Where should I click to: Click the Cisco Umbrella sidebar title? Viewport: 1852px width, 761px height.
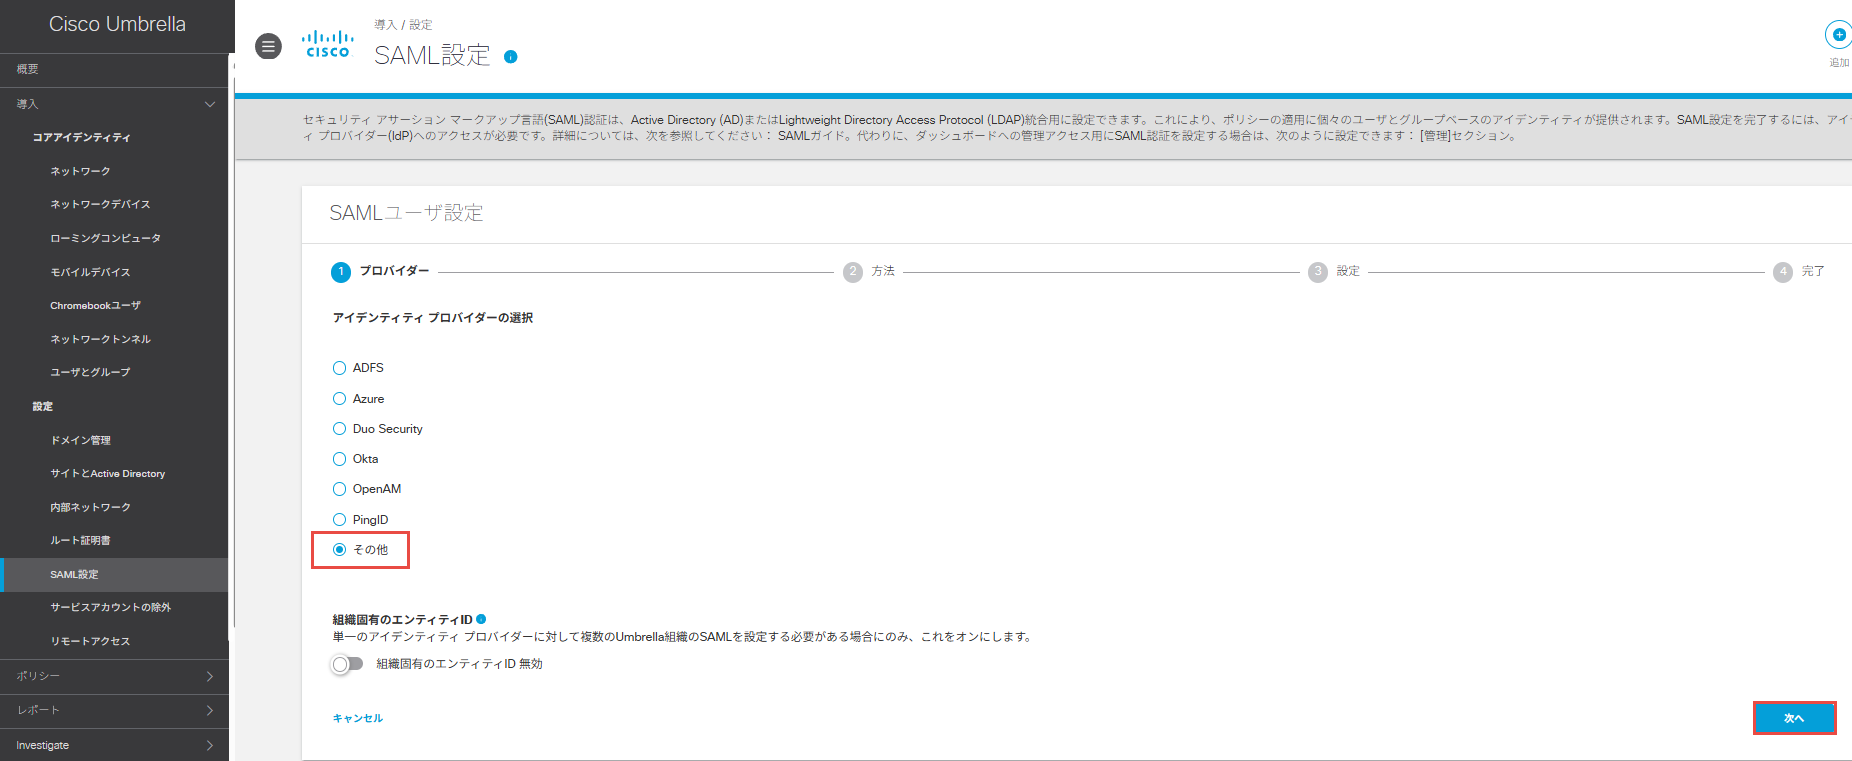pos(117,24)
